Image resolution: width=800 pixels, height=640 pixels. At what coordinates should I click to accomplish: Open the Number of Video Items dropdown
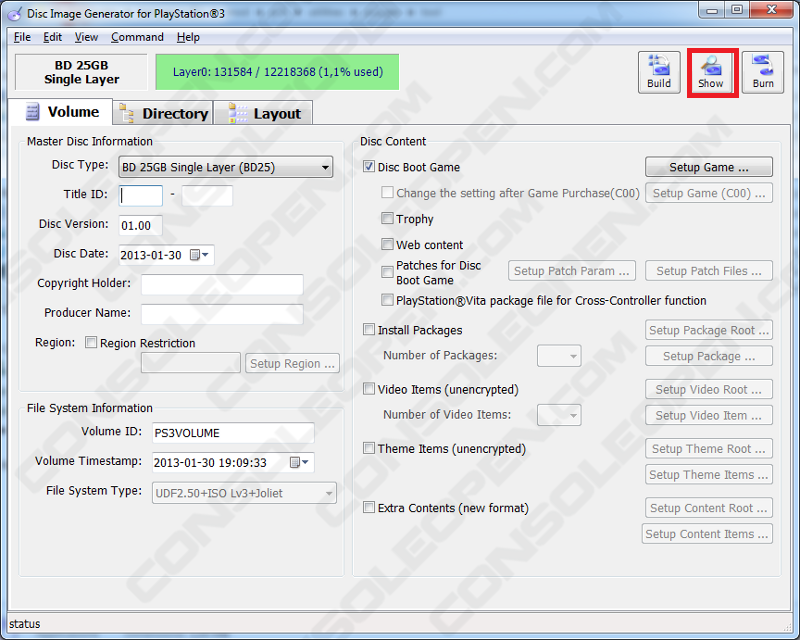[x=559, y=415]
